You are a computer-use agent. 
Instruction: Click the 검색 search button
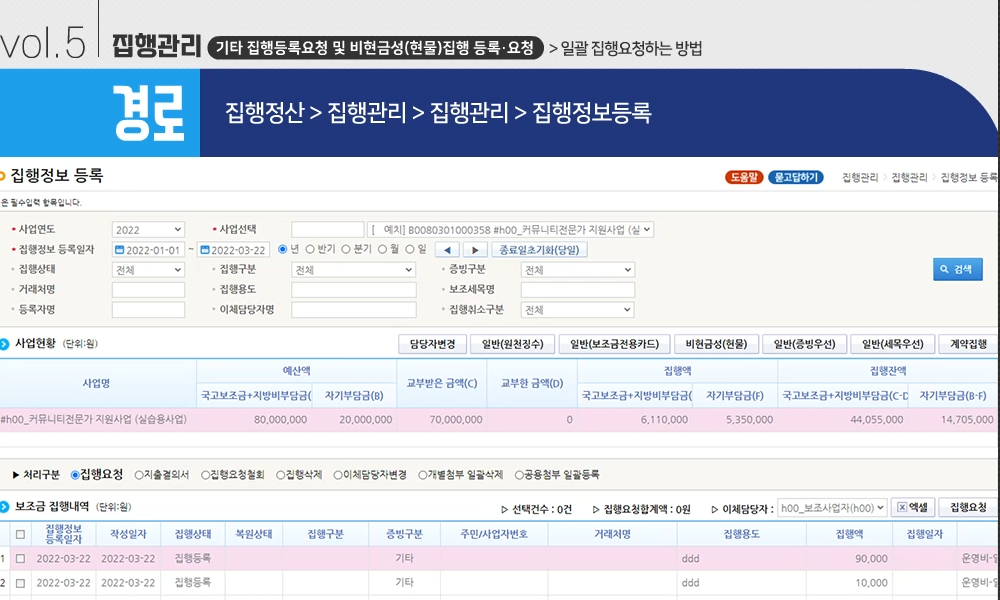957,269
